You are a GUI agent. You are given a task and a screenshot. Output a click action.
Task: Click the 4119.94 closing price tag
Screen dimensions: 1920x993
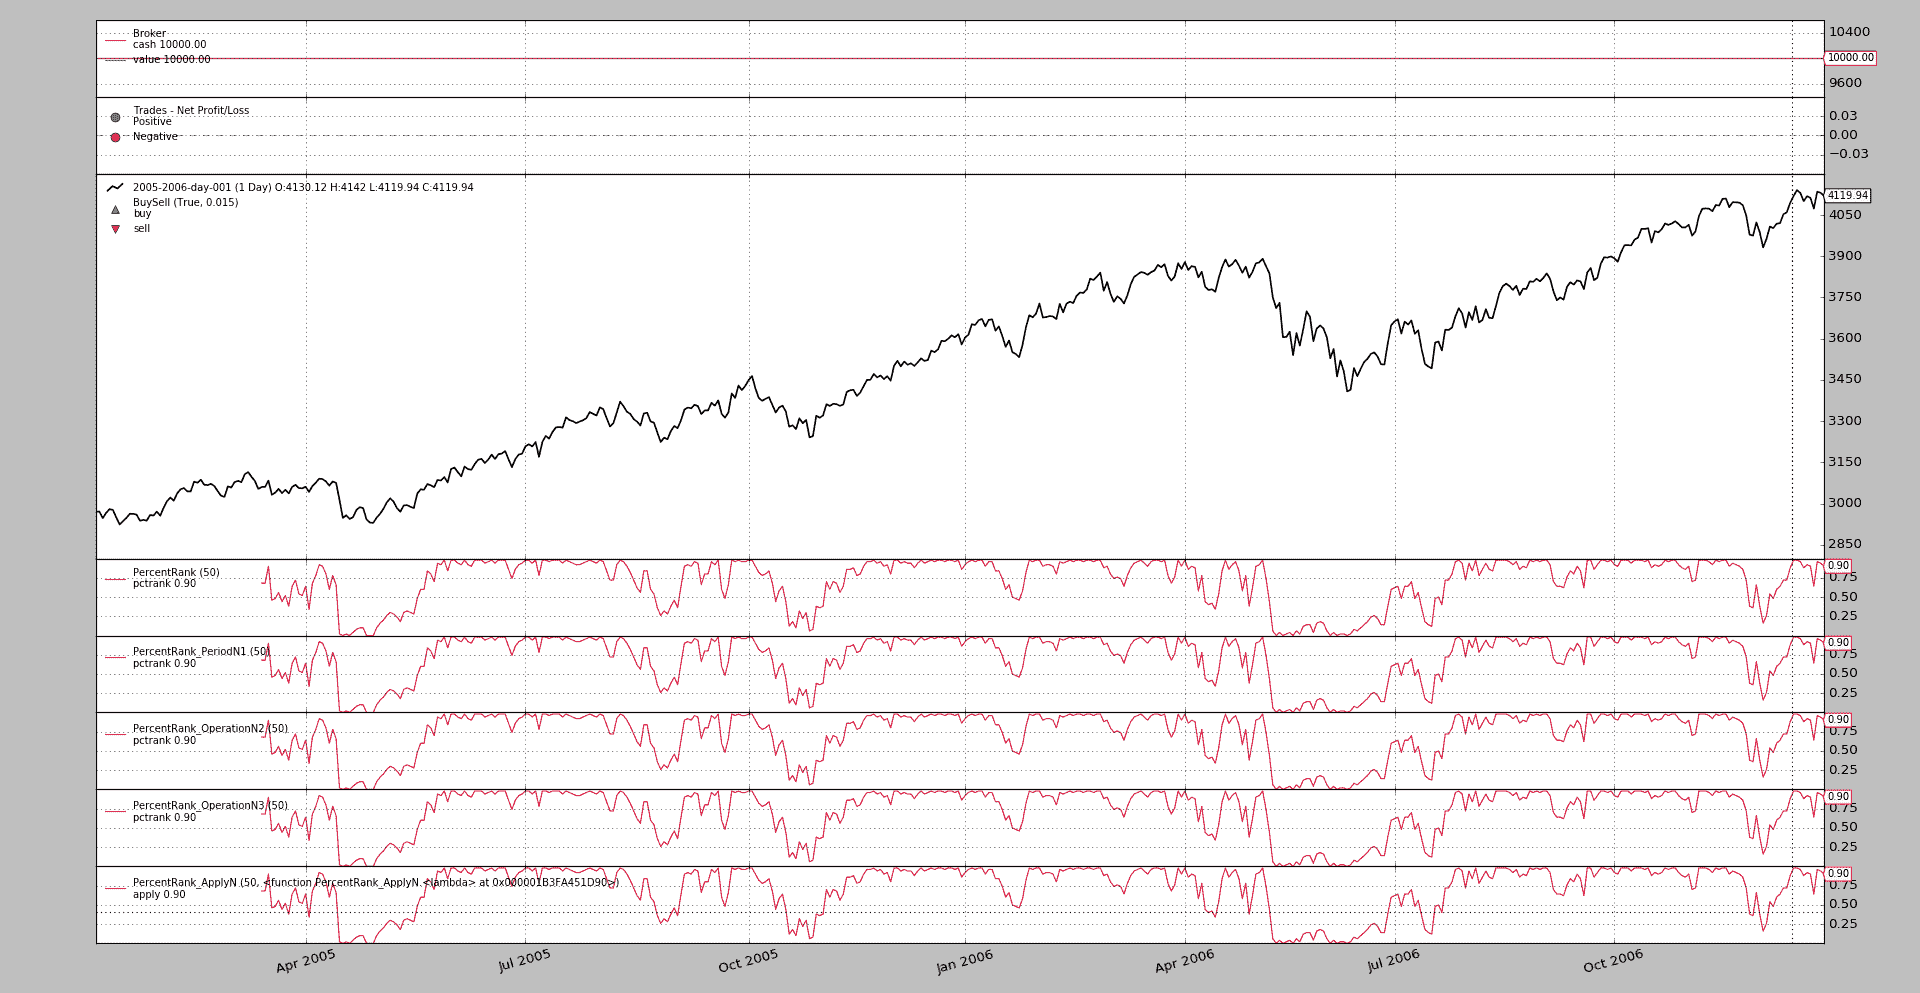(x=1847, y=196)
